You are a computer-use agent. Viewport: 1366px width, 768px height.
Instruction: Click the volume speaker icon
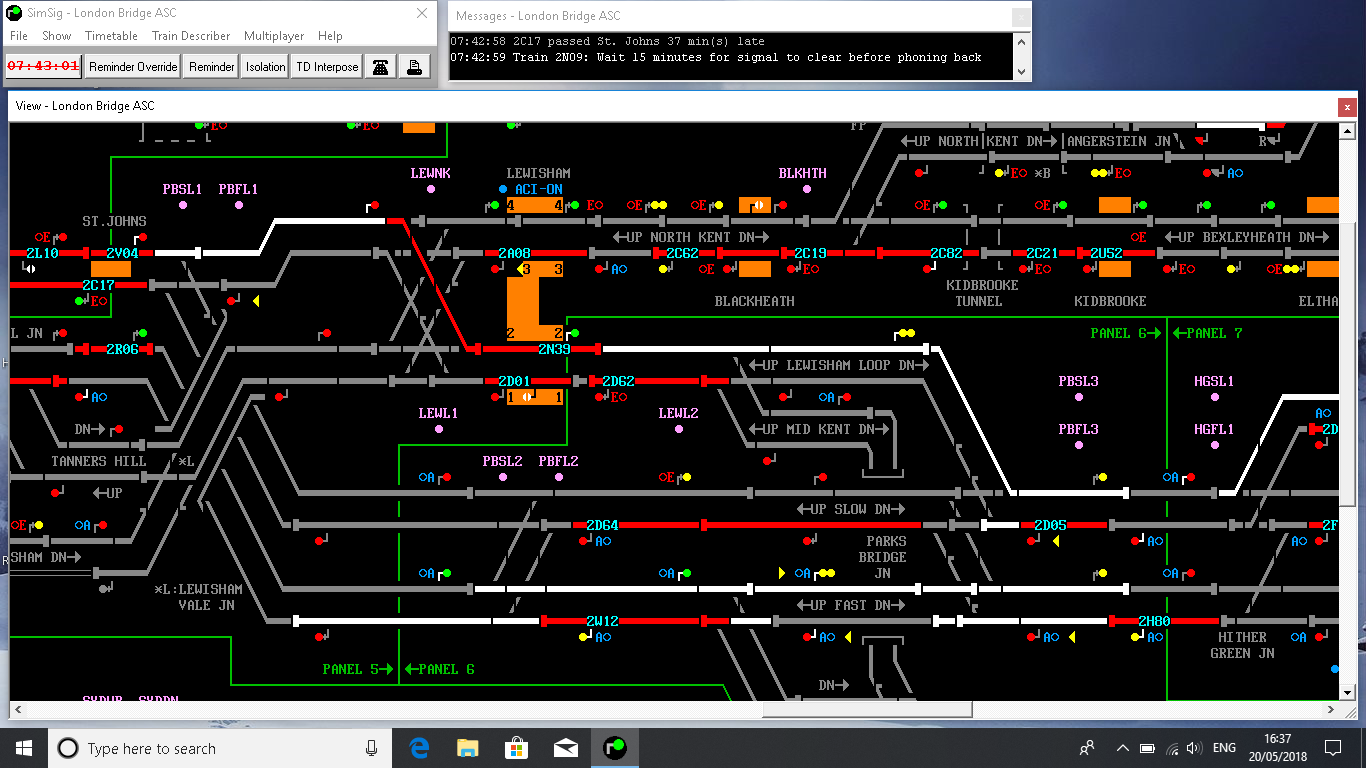1193,748
